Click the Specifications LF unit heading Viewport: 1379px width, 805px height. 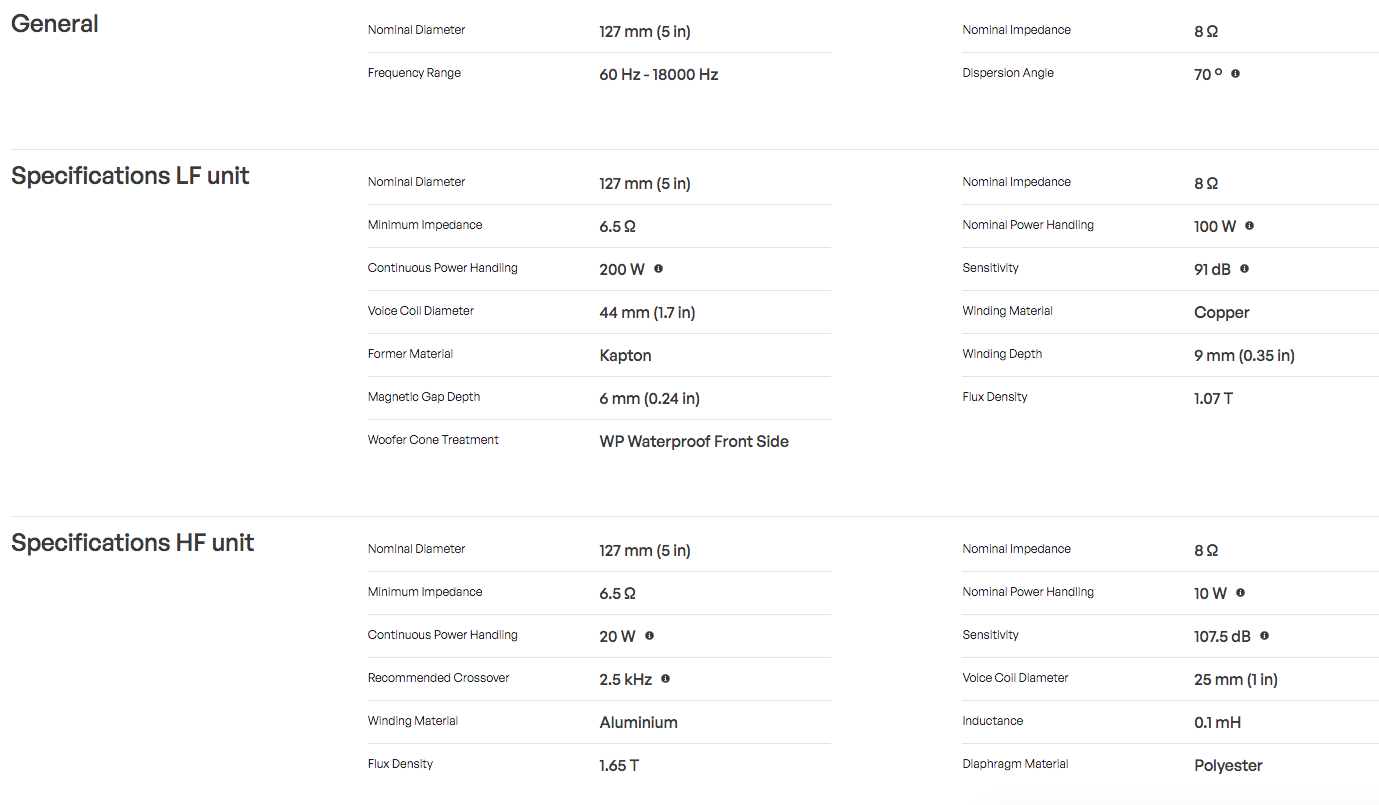(x=130, y=176)
